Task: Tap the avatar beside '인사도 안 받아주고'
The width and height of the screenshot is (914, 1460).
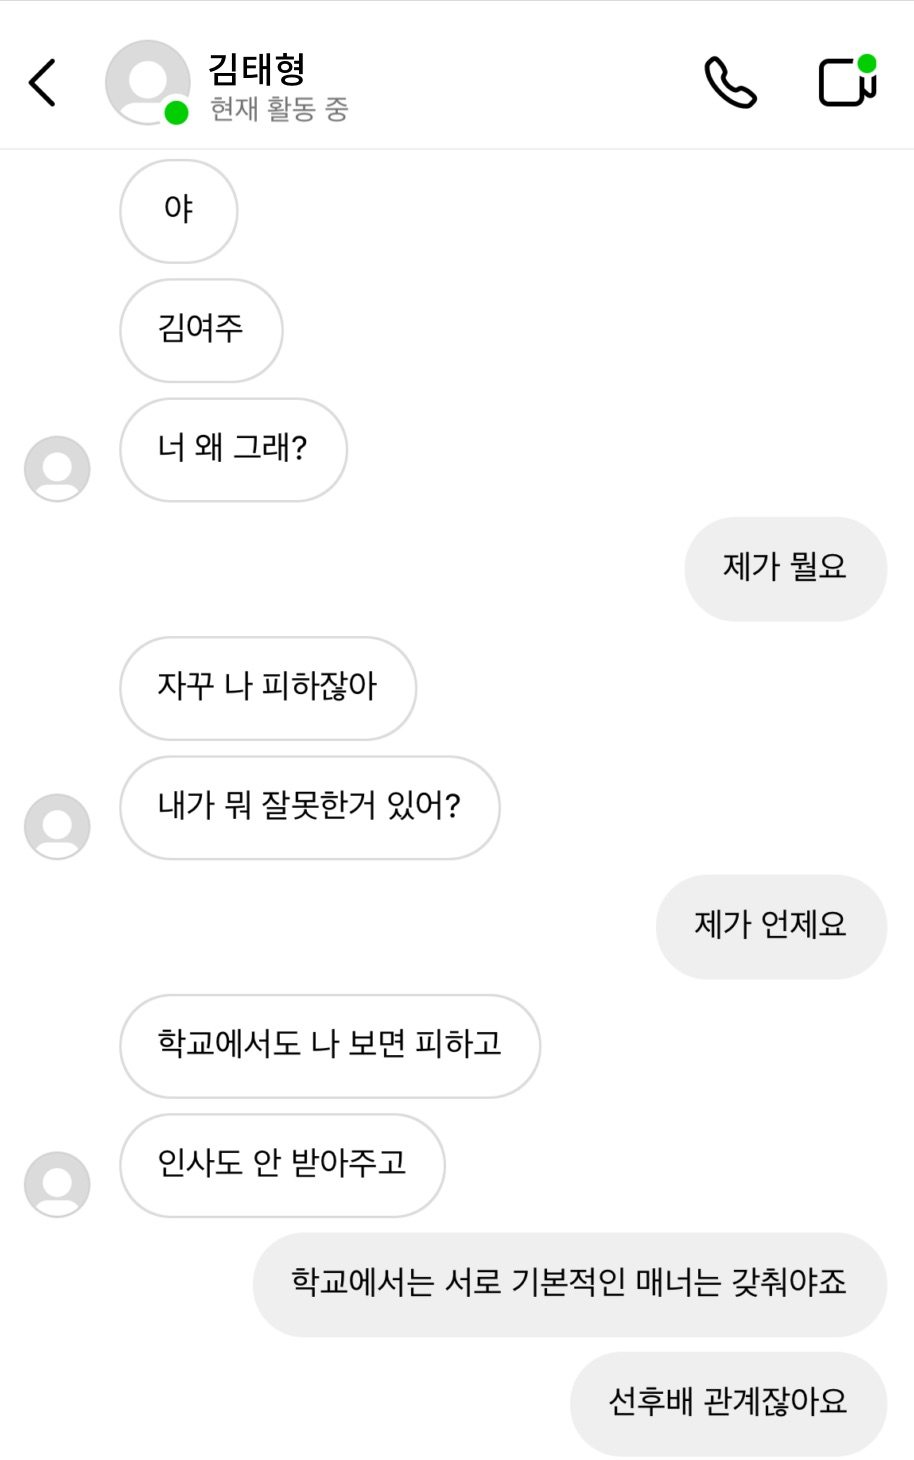Action: point(57,1184)
